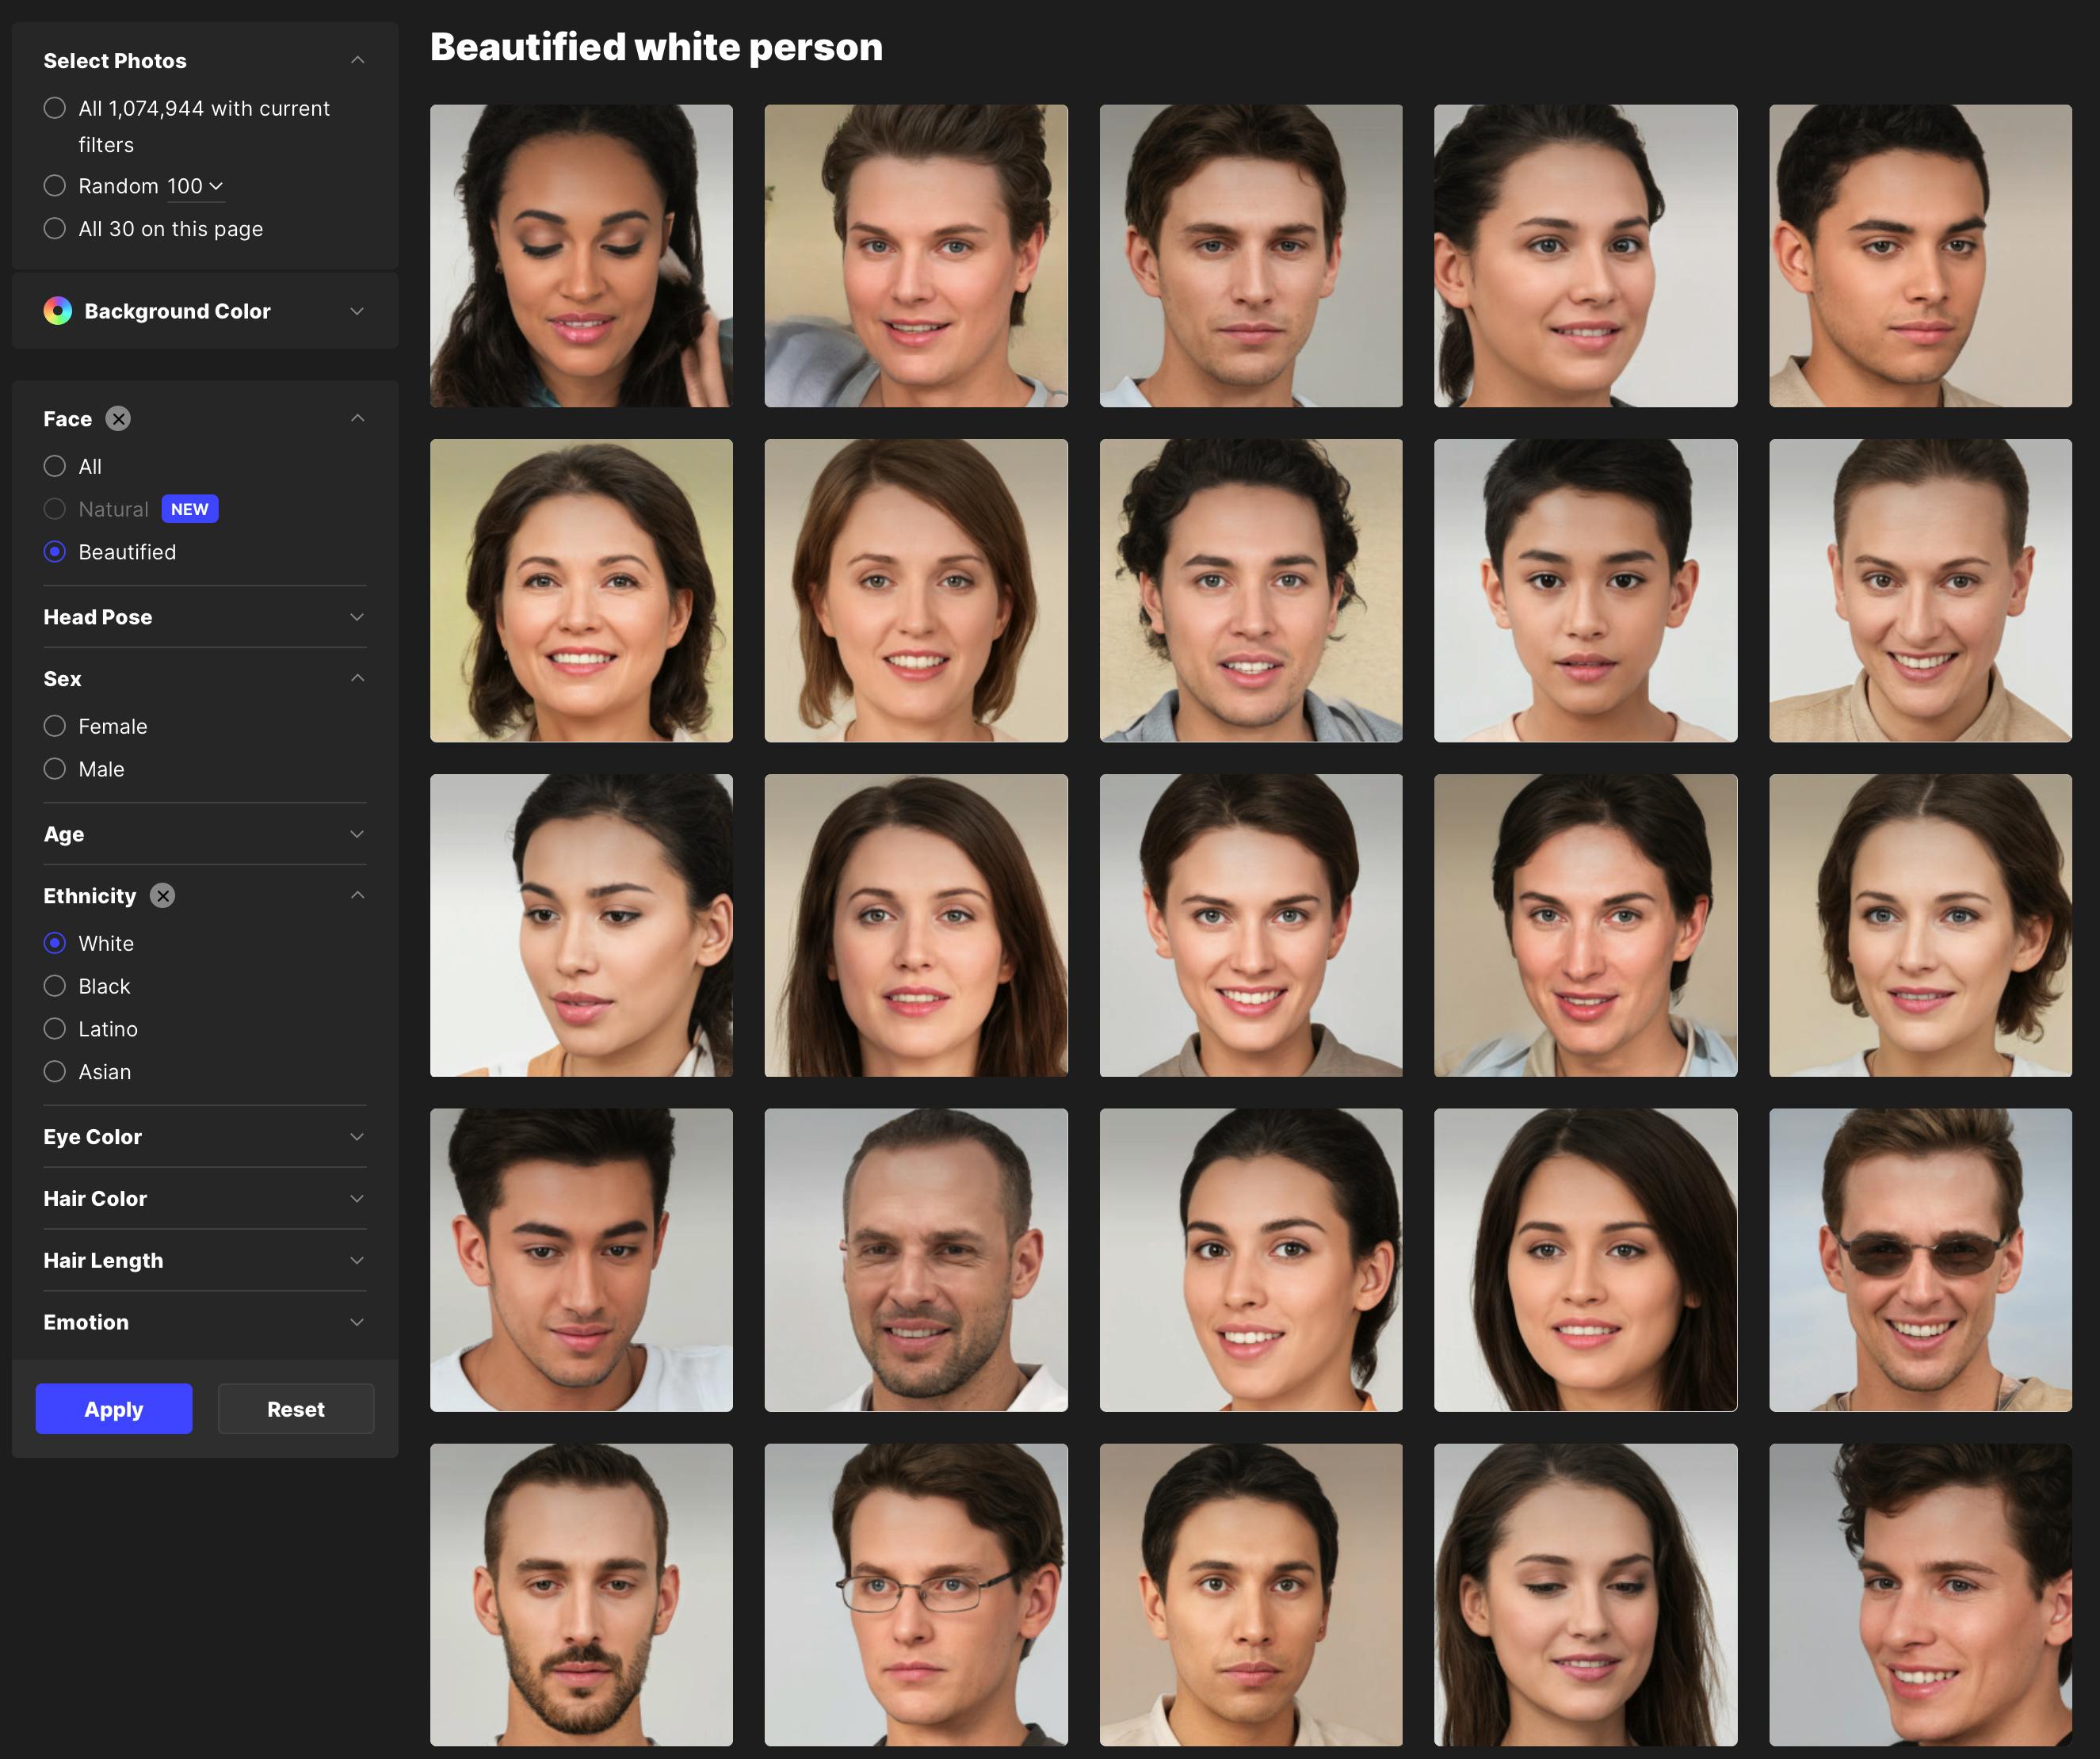Collapse the Ethnicity section chevron
The width and height of the screenshot is (2100, 1759).
tap(357, 895)
